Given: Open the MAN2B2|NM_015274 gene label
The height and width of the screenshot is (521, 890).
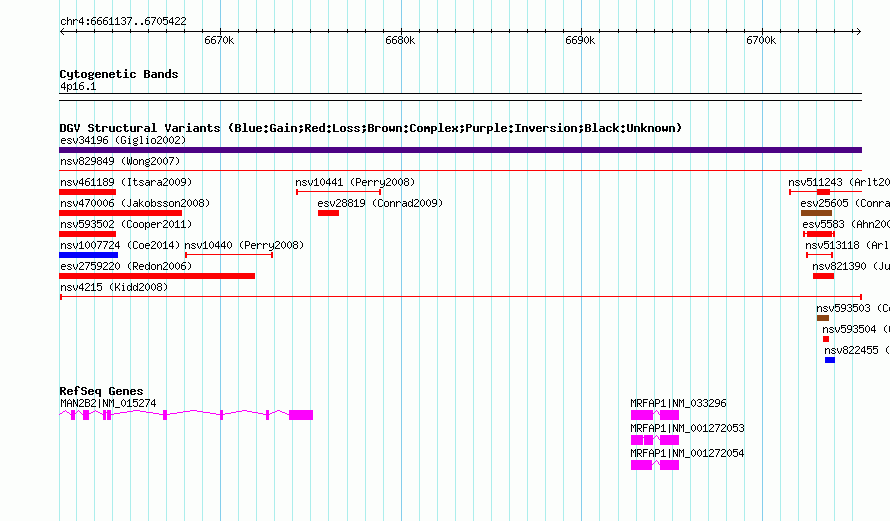Looking at the screenshot, I should pos(108,404).
